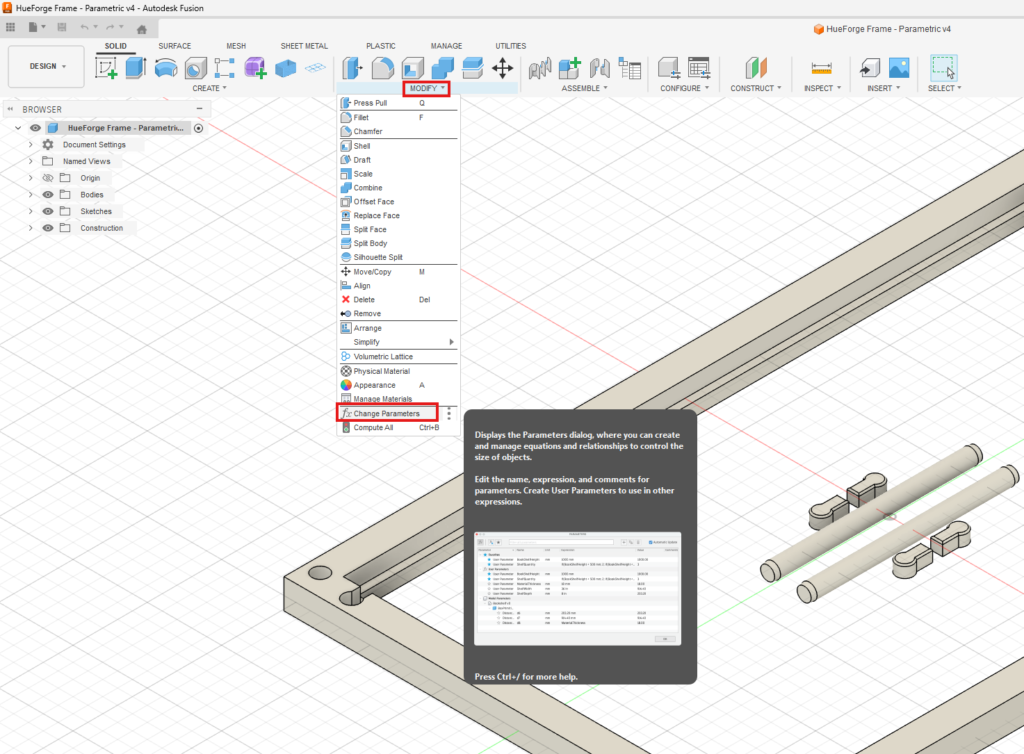Show the Origin folder via eye icon
Viewport: 1024px width, 754px height.
tap(48, 178)
